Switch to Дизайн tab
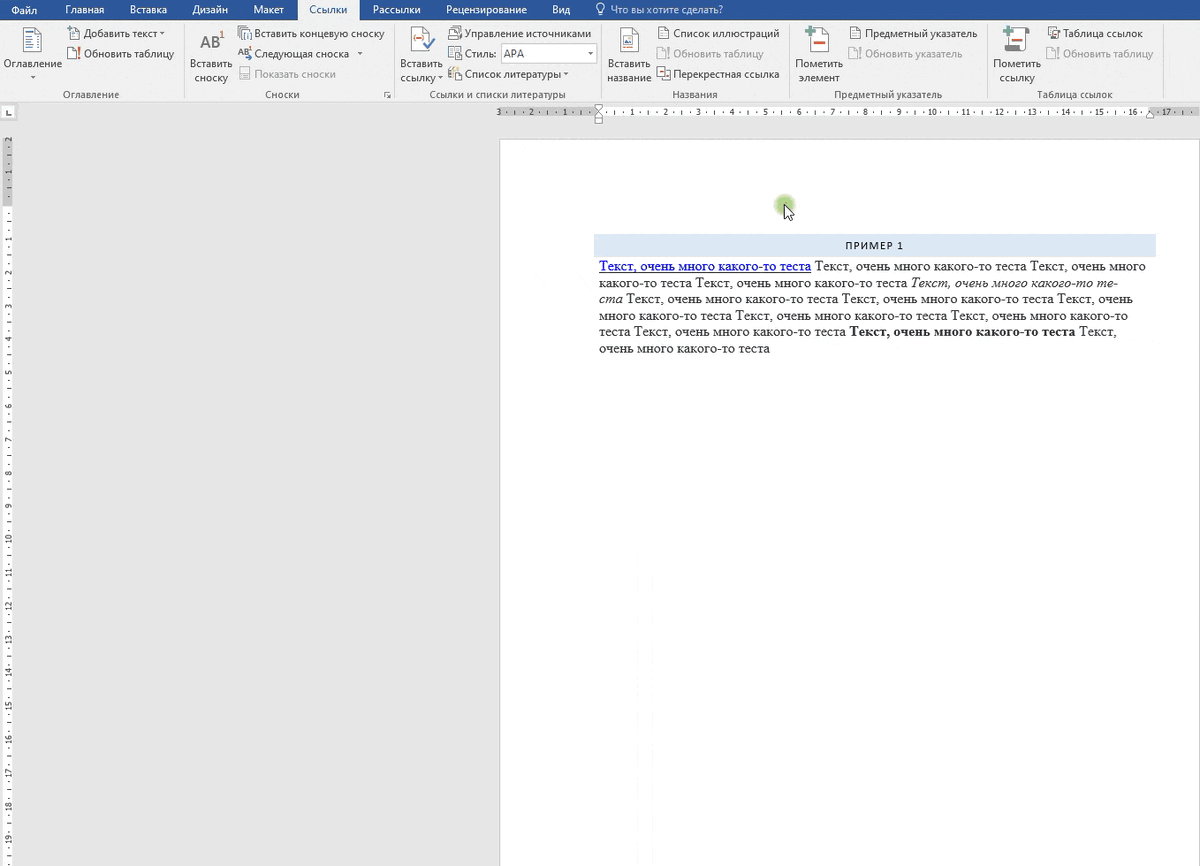This screenshot has width=1200, height=866. click(x=210, y=10)
